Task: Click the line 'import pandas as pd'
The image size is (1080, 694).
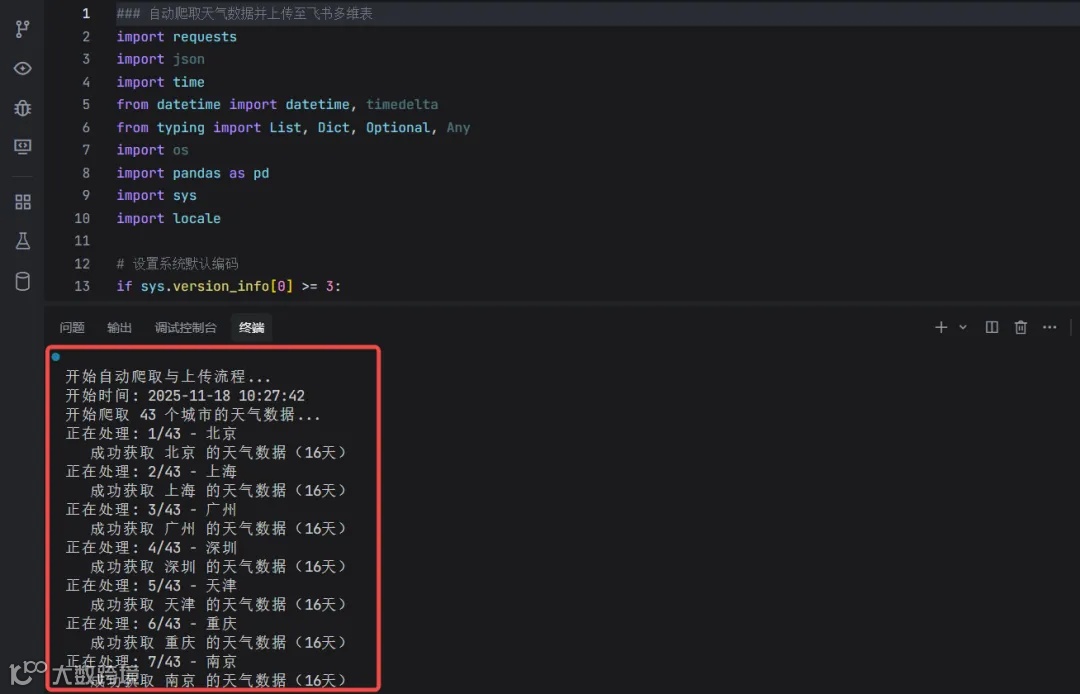Action: [x=193, y=173]
